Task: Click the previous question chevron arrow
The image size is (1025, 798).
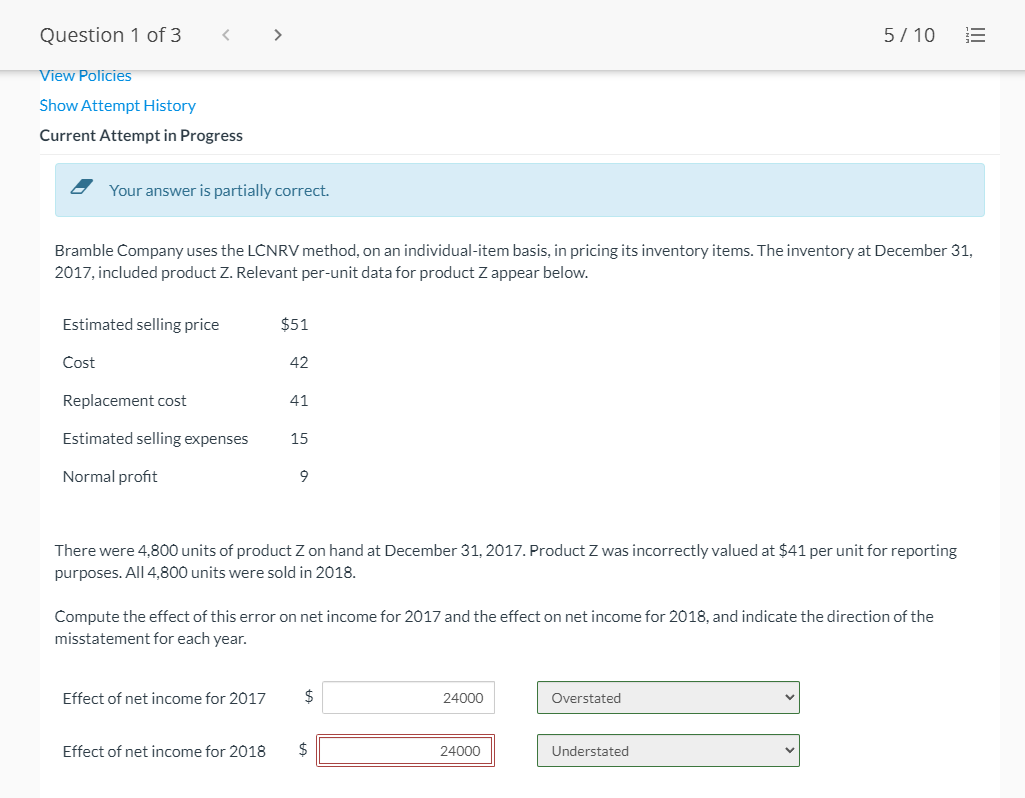Action: (x=225, y=34)
